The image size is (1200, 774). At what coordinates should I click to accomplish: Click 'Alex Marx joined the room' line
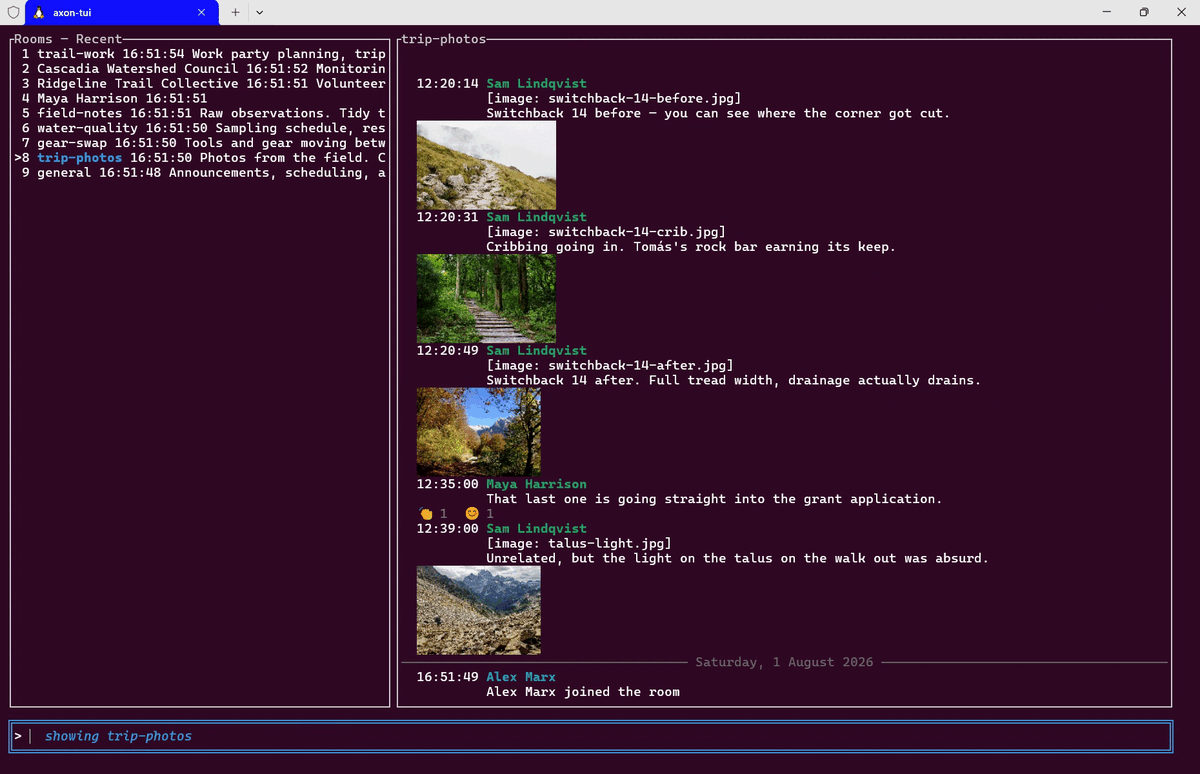tap(583, 692)
